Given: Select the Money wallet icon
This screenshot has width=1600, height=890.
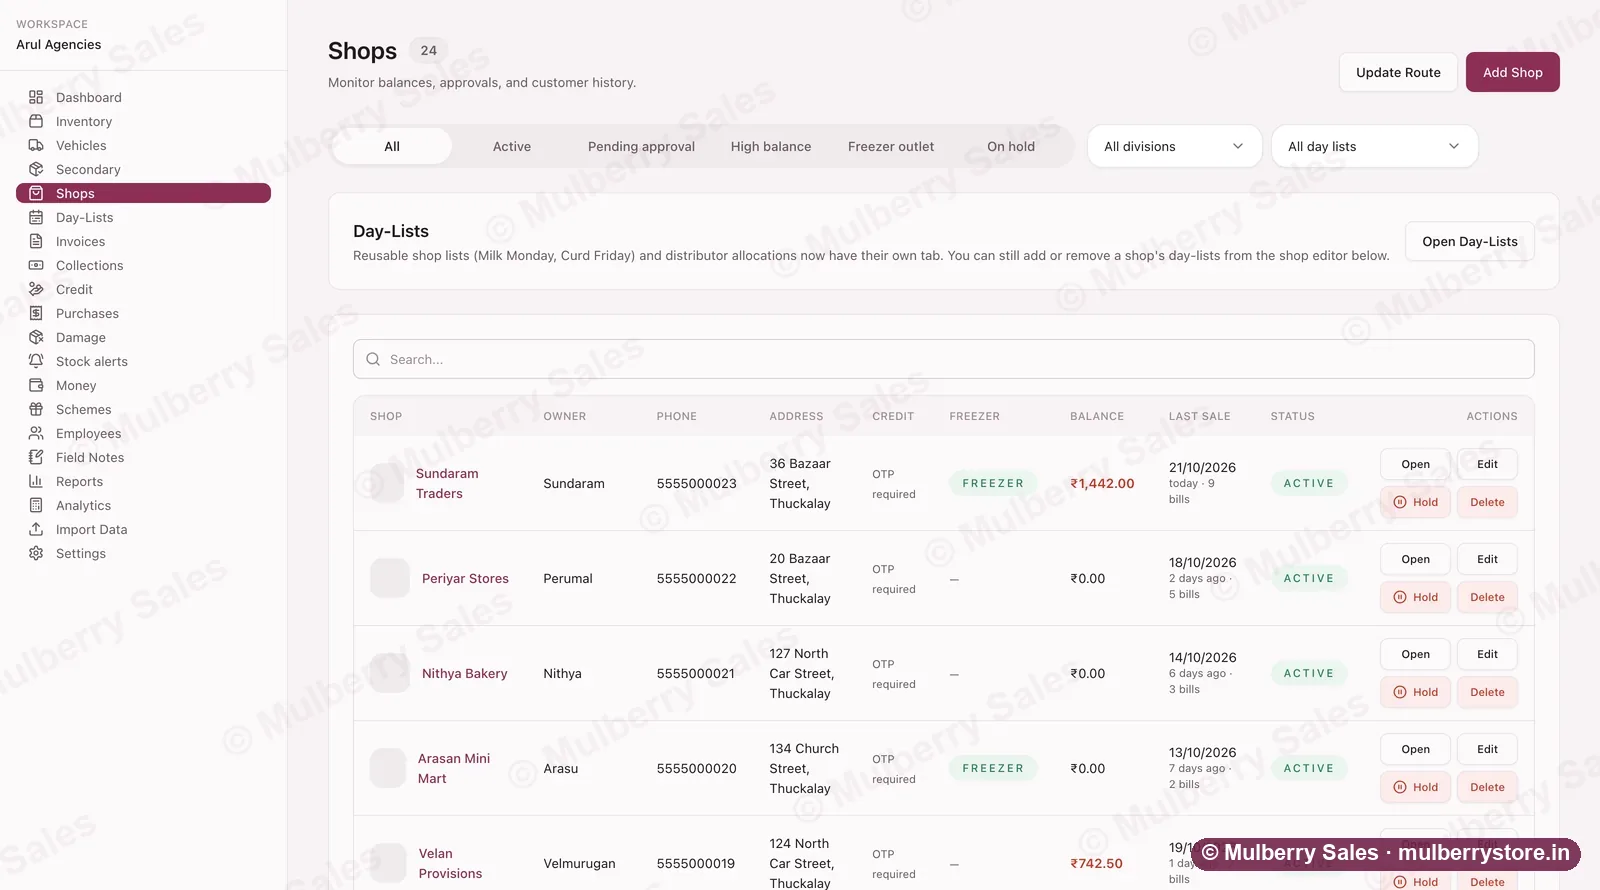Looking at the screenshot, I should point(36,385).
